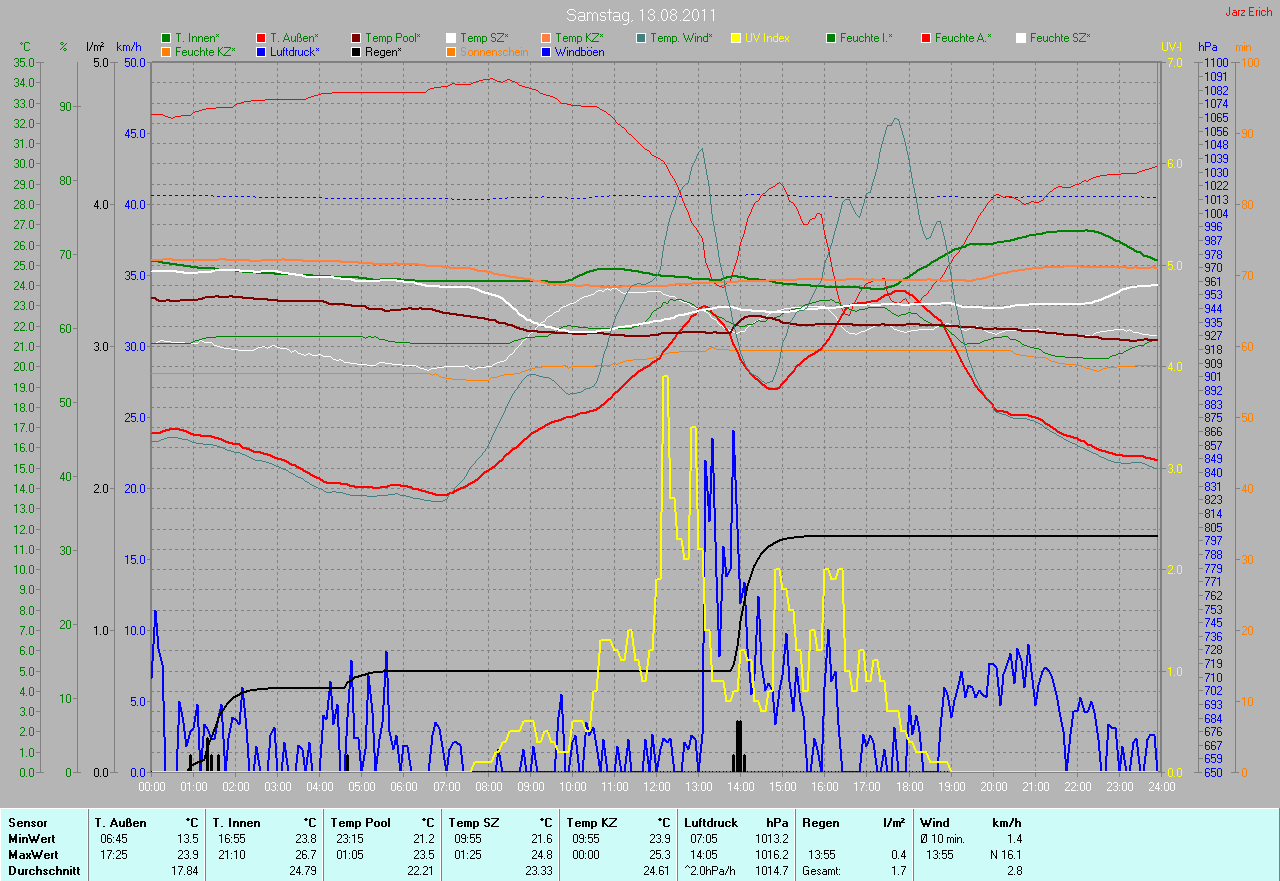Image resolution: width=1280 pixels, height=881 pixels.
Task: Click the '^2.0hPa/h' pressure trend text
Action: (x=712, y=871)
